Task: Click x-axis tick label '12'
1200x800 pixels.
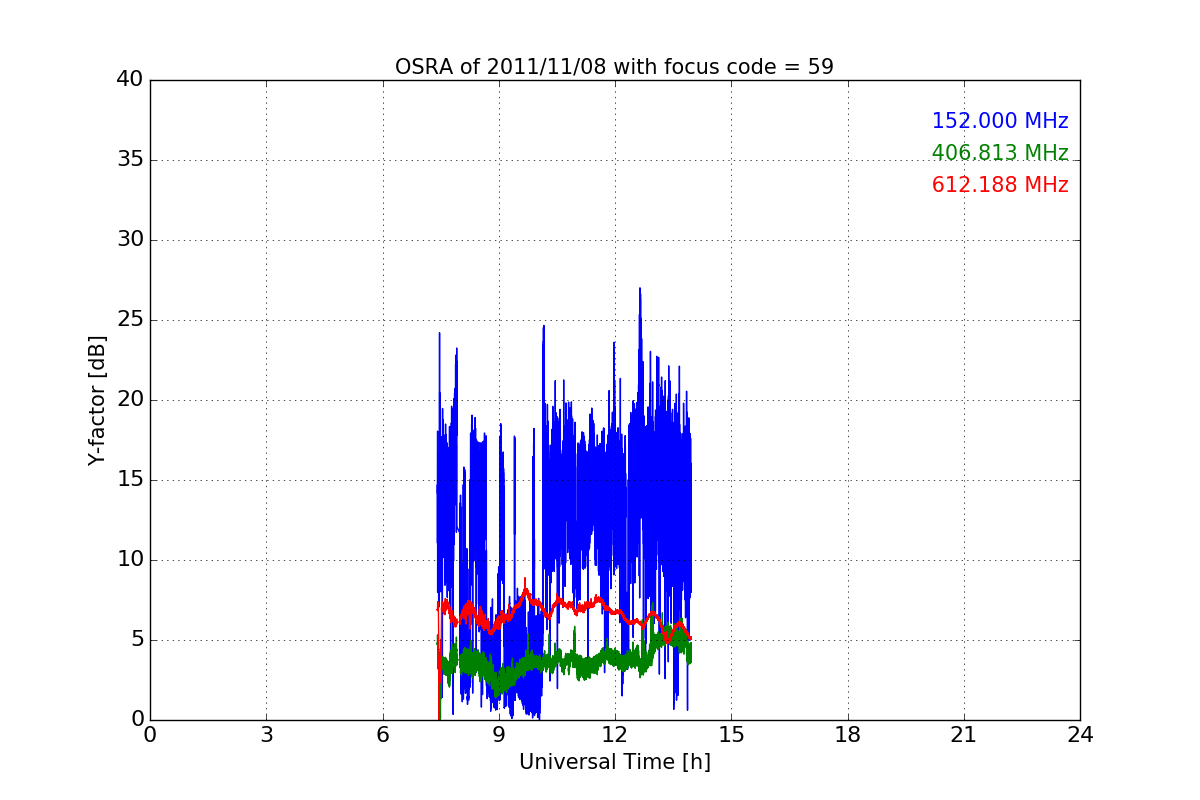Action: click(x=615, y=735)
